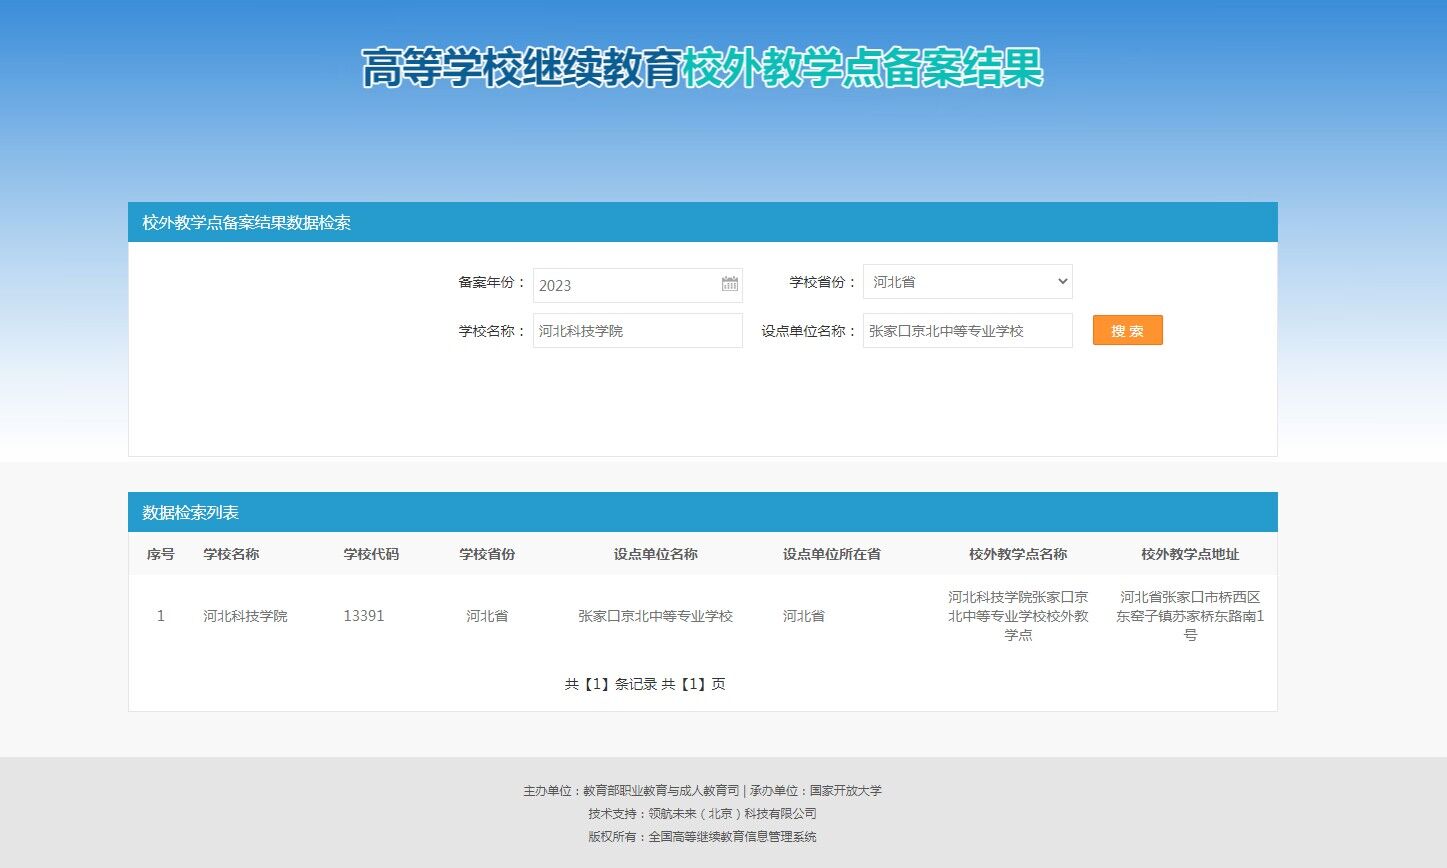Image resolution: width=1447 pixels, height=868 pixels.
Task: Click the page title 高等学校继续教育校外教学点备案结果
Action: 702,68
